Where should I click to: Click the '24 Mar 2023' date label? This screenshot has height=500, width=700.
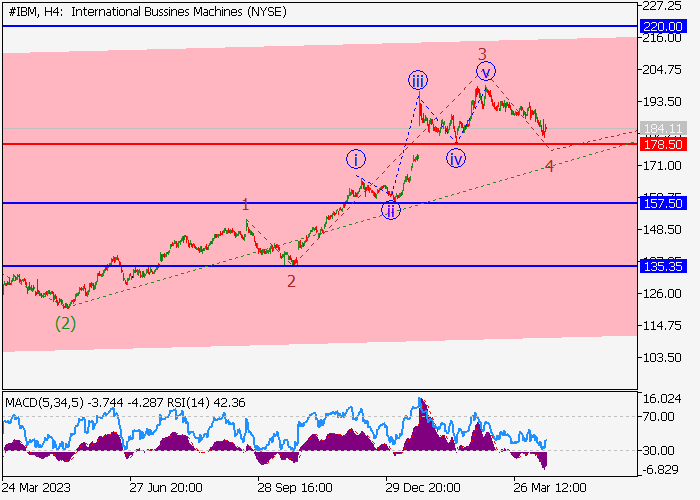[x=36, y=487]
